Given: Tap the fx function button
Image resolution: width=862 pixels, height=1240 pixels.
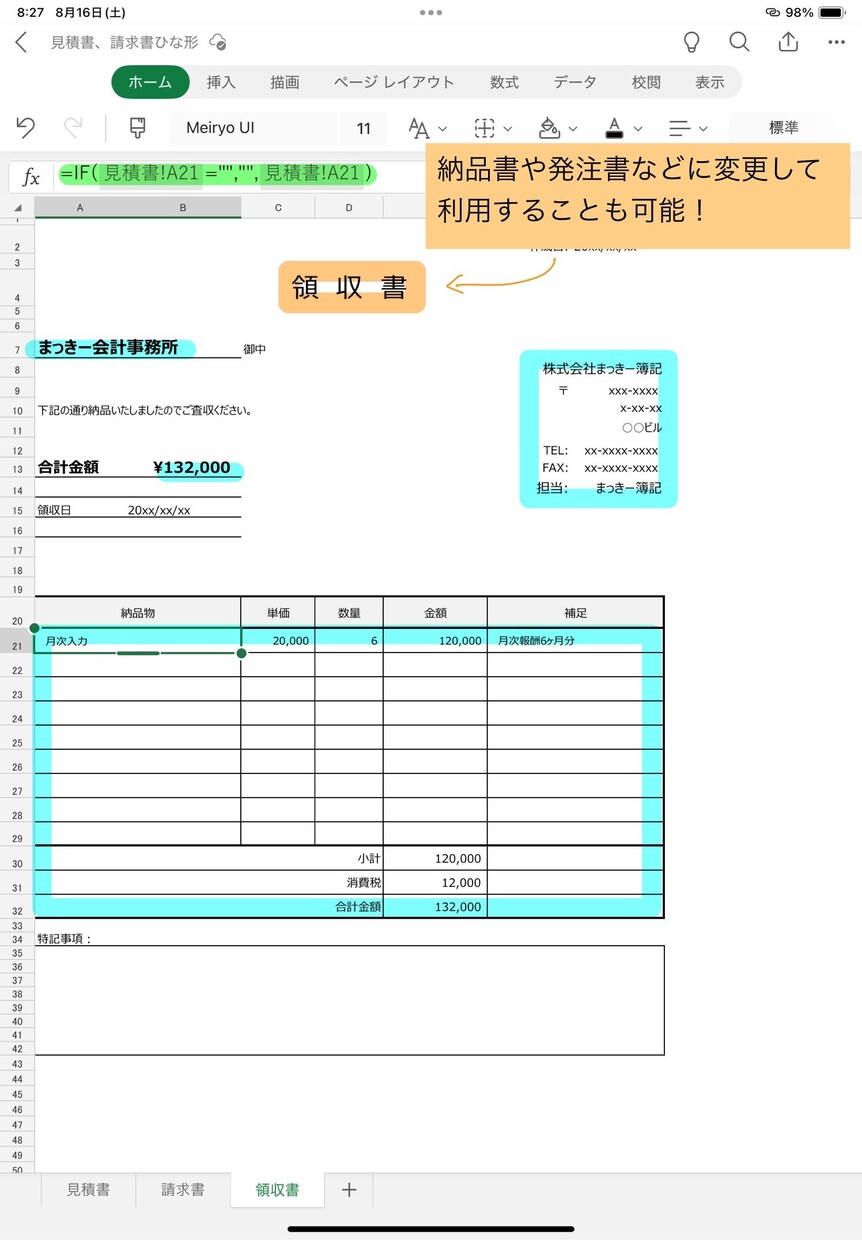Looking at the screenshot, I should click(32, 177).
